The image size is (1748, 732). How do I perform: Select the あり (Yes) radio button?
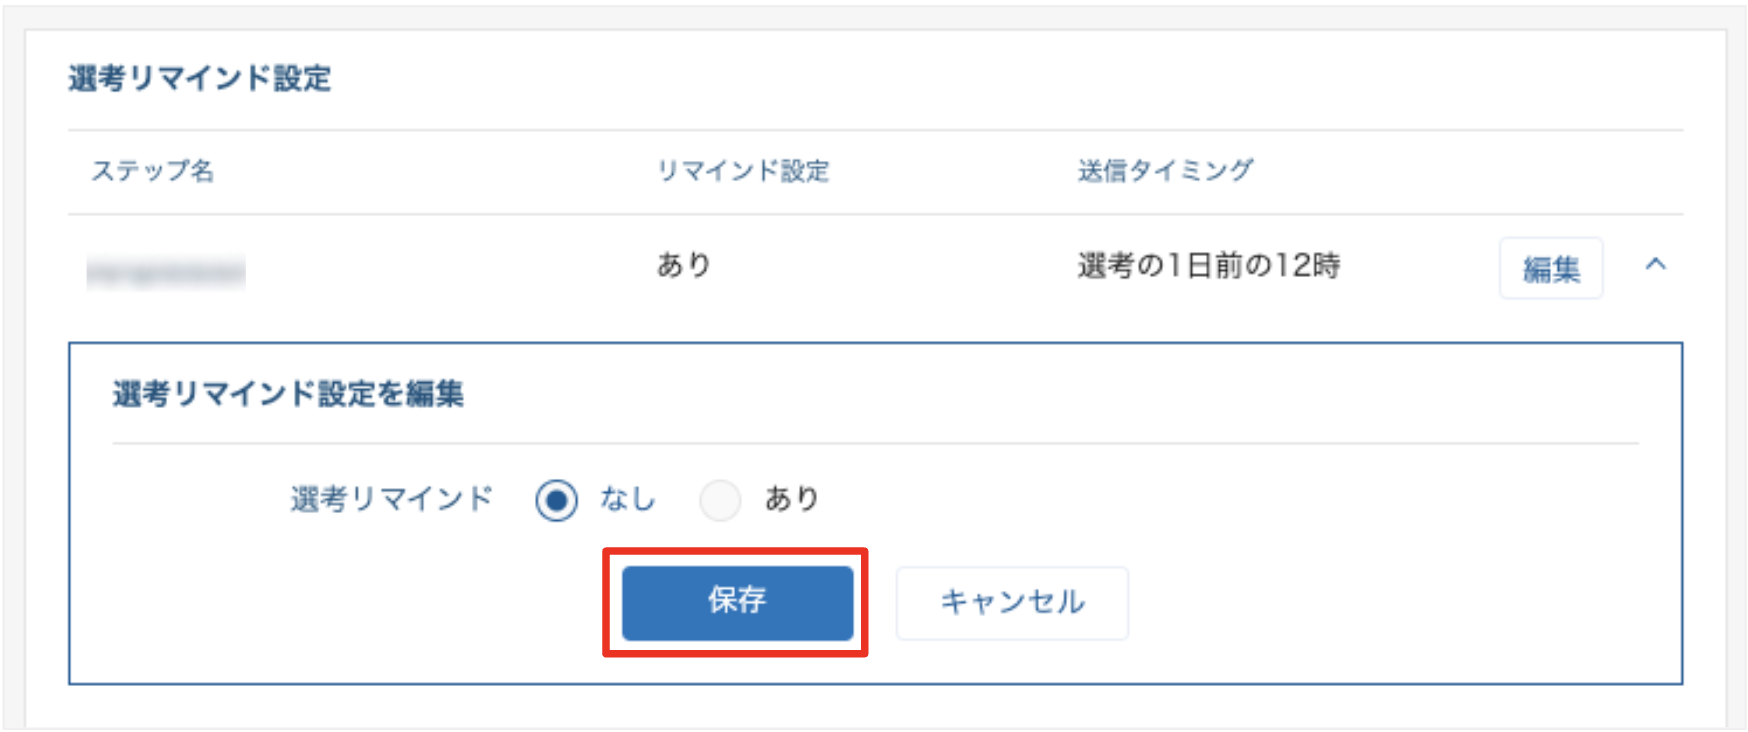721,498
